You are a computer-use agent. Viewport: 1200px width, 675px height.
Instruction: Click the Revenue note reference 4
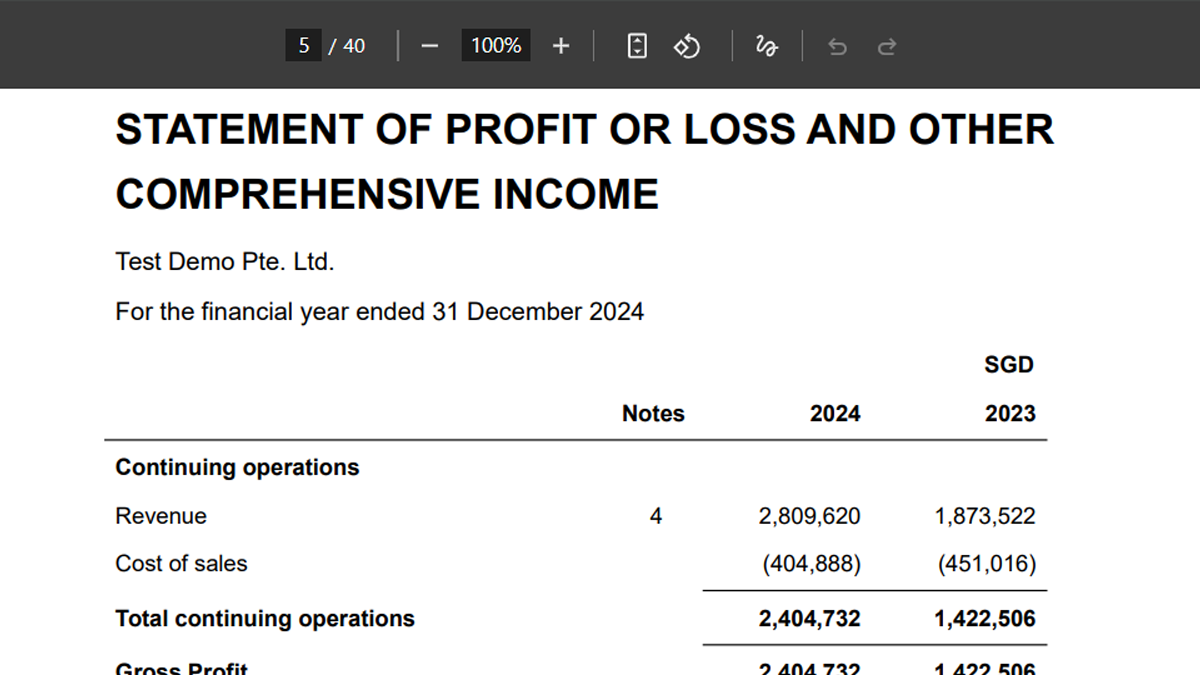[x=656, y=517]
